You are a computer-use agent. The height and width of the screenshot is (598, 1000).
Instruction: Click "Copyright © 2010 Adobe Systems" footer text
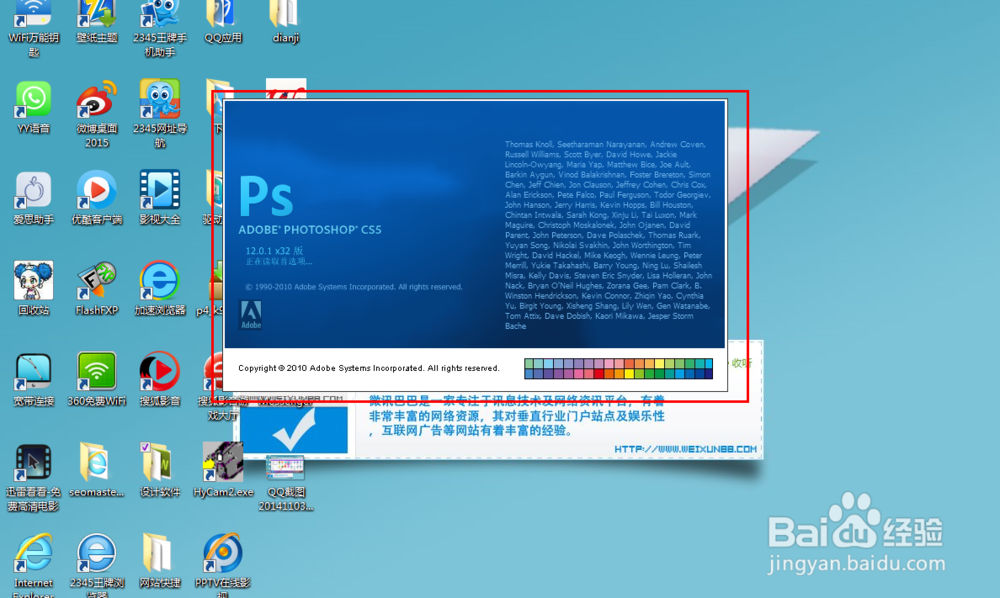pos(369,368)
